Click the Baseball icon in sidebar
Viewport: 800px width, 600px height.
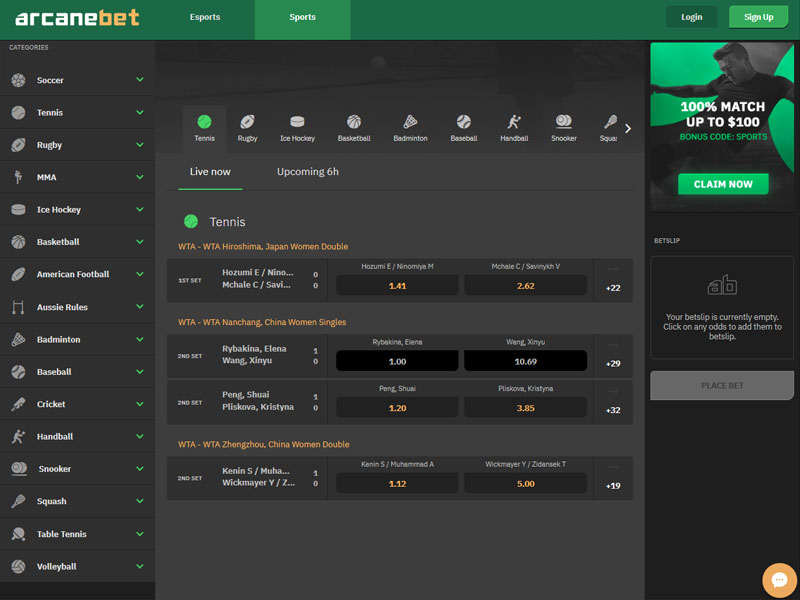point(18,371)
